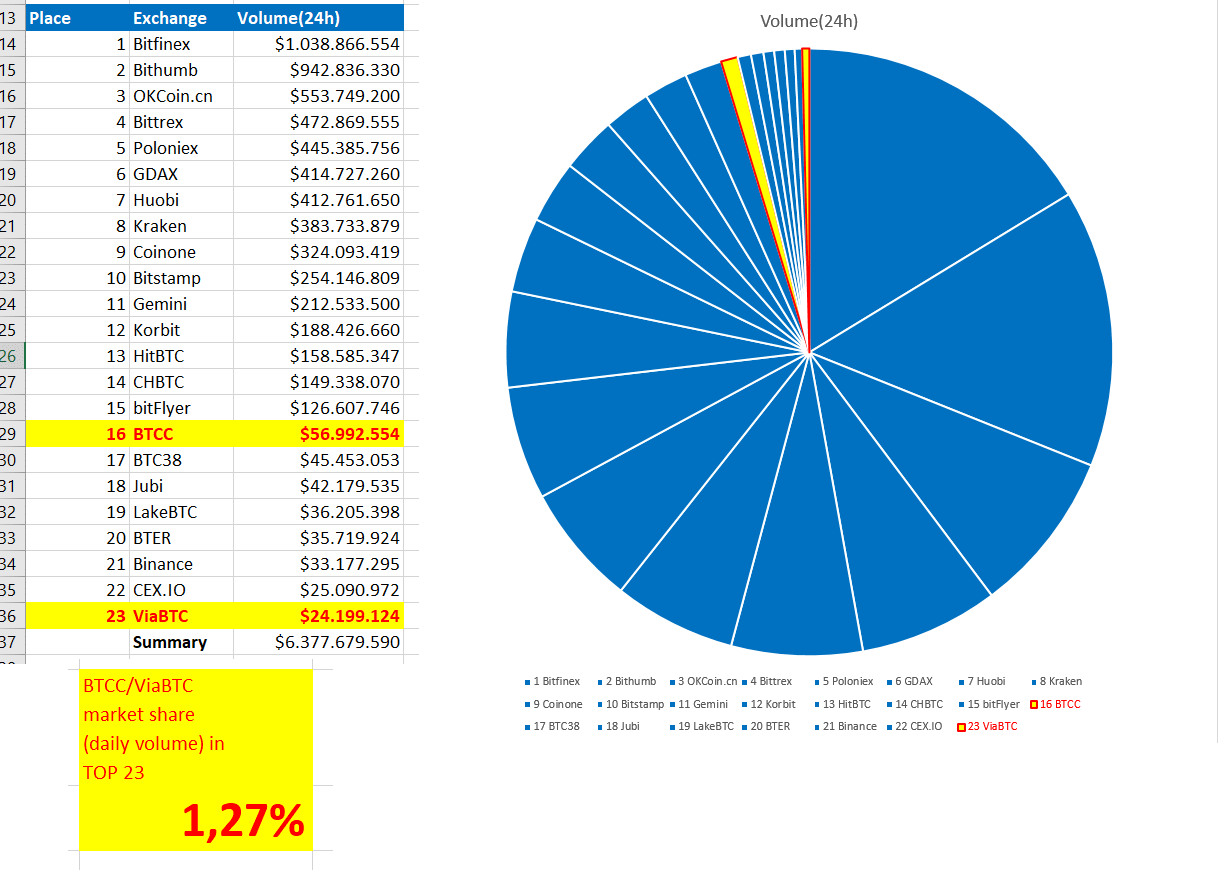1218x893 pixels.
Task: Select the BTCC/ViaBTC market share note text
Action: [x=154, y=729]
